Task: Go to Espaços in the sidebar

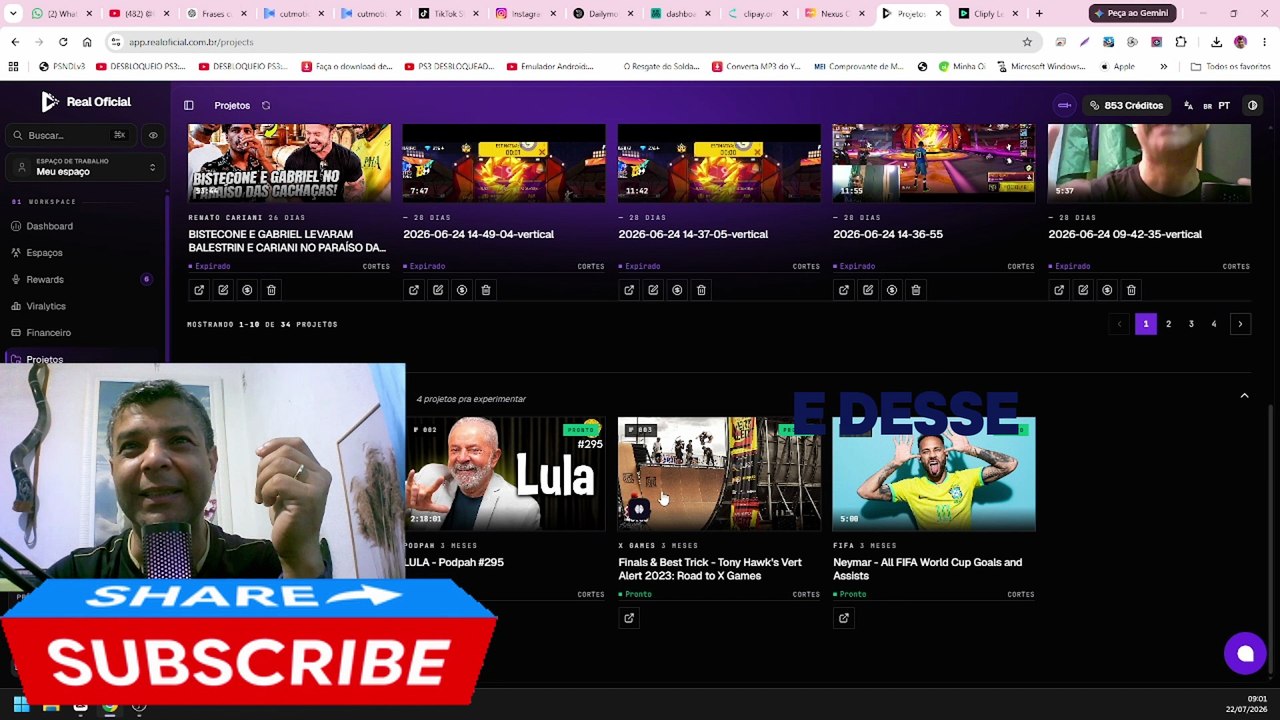Action: click(x=44, y=253)
